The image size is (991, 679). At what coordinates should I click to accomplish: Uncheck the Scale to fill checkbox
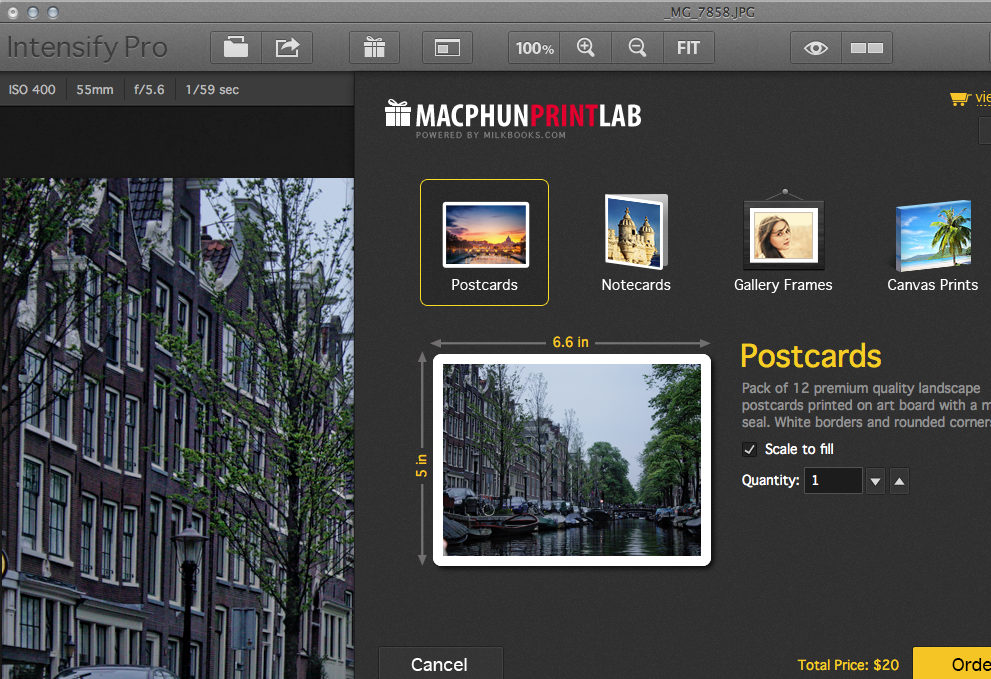point(750,450)
